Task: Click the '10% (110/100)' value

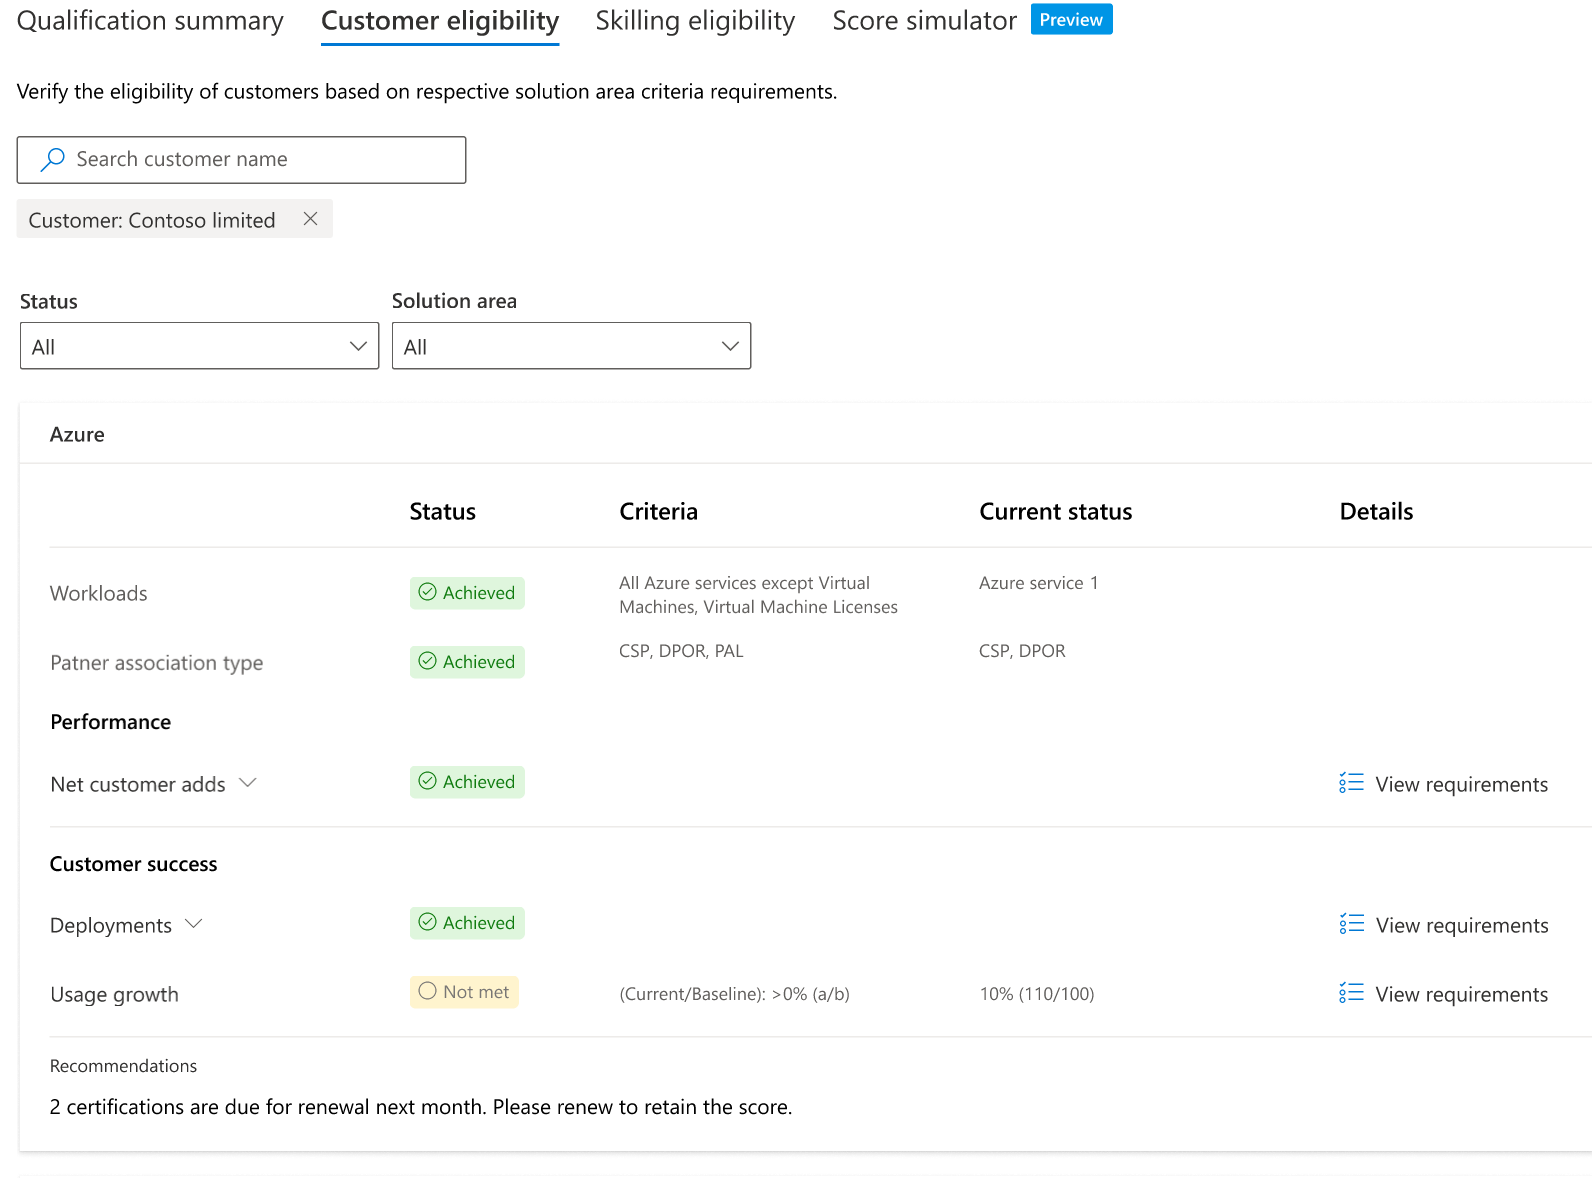Action: [x=1037, y=994]
